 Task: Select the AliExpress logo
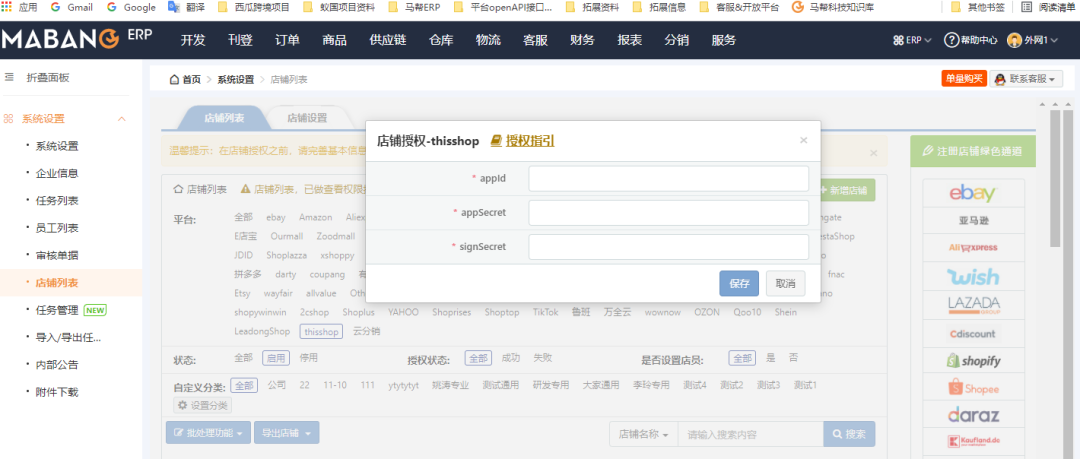pyautogui.click(x=973, y=247)
